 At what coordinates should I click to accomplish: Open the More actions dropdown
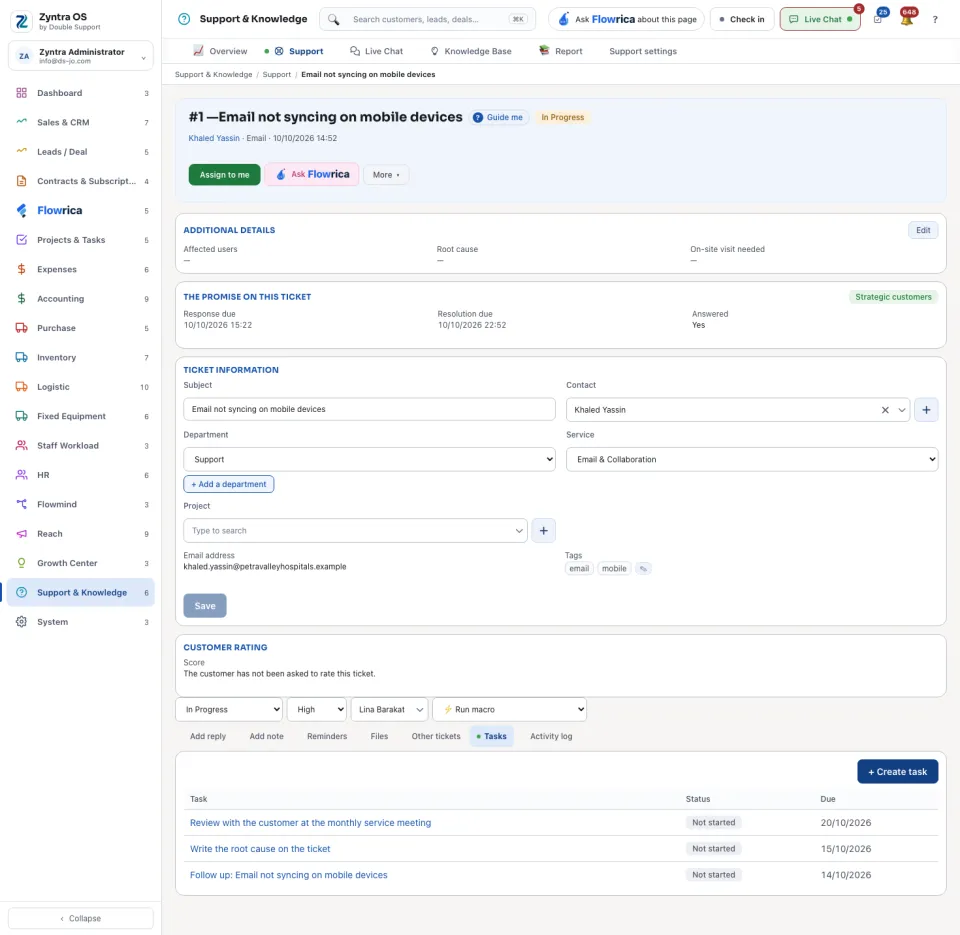click(386, 175)
